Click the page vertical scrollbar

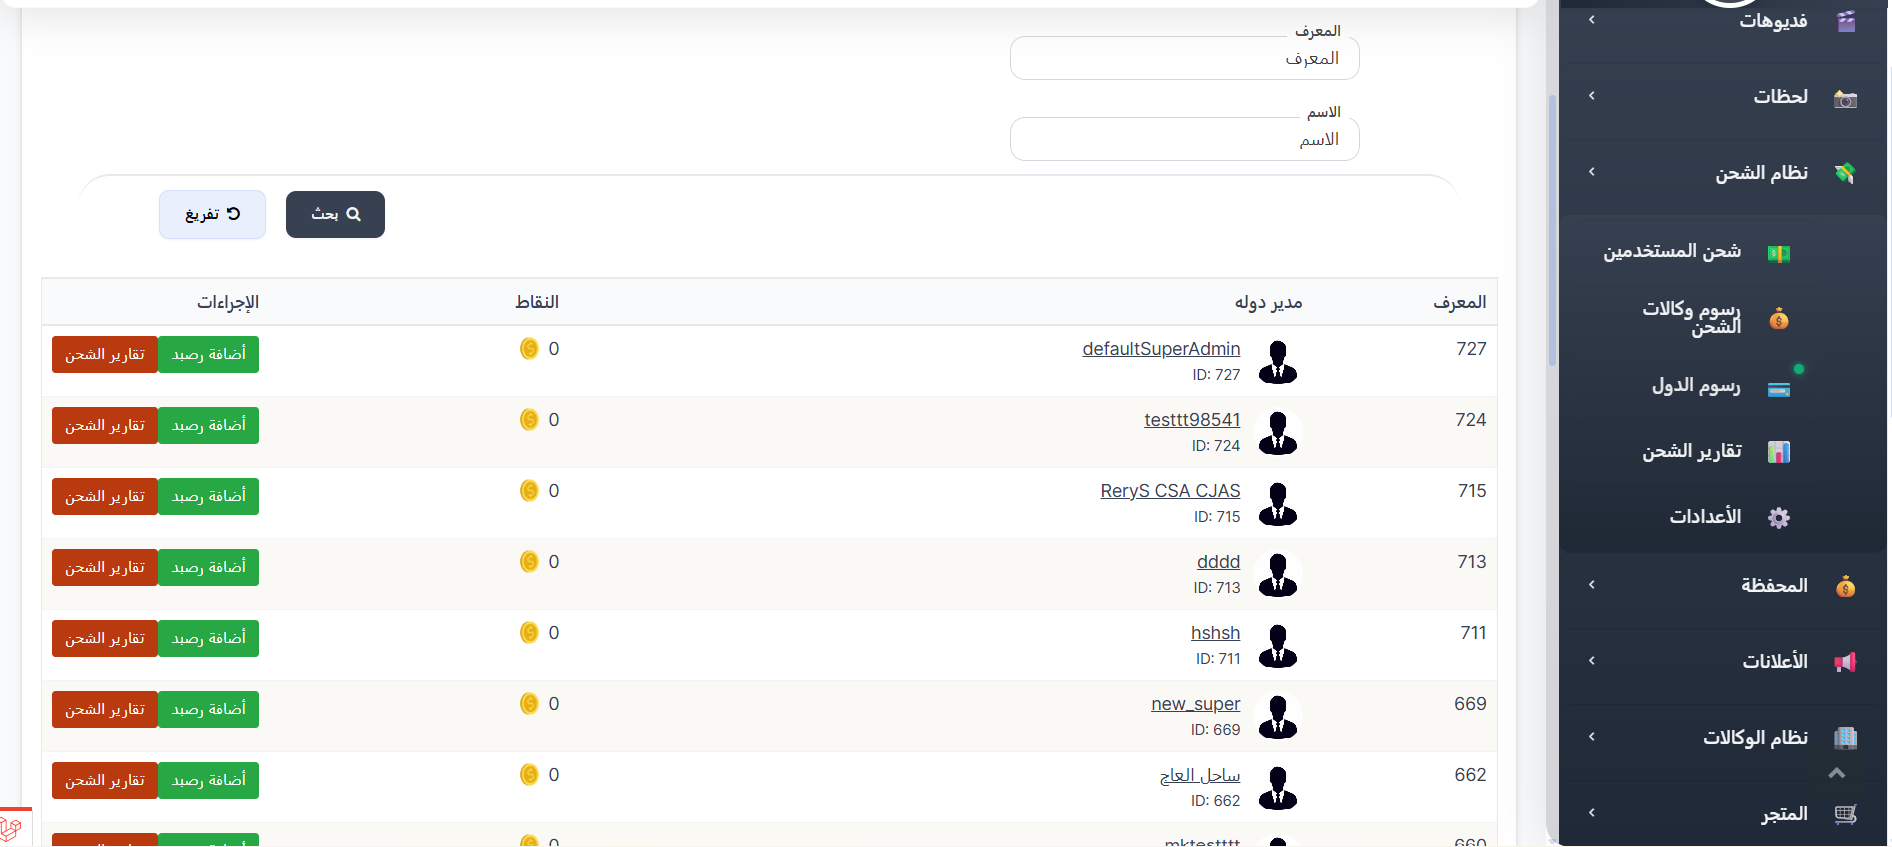pos(1552,230)
